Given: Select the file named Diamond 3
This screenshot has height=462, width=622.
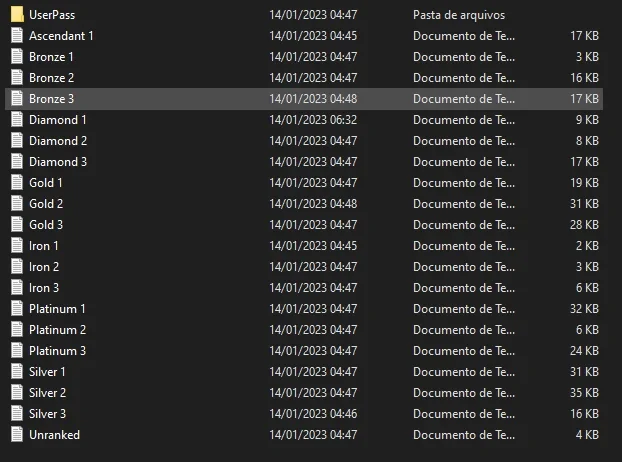Looking at the screenshot, I should pos(58,162).
